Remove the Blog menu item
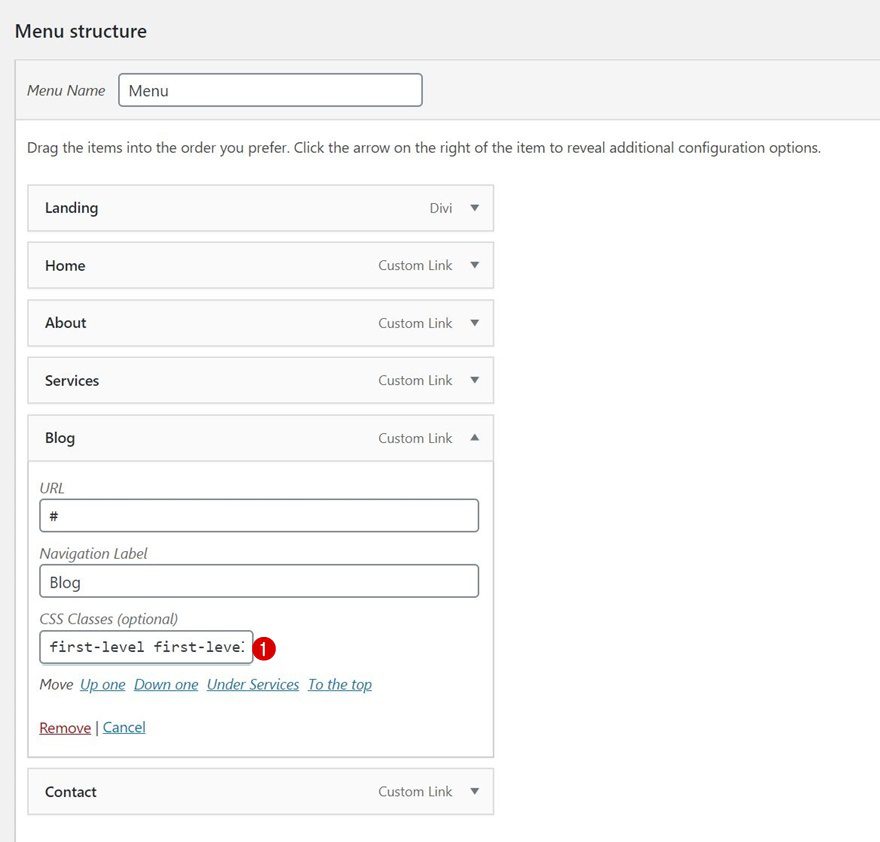This screenshot has width=880, height=842. (x=64, y=727)
